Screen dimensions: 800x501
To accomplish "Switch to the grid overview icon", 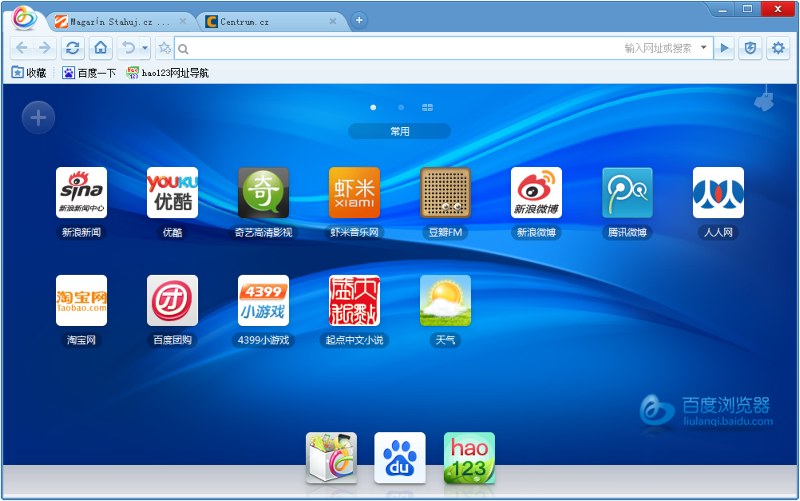I will coord(428,108).
